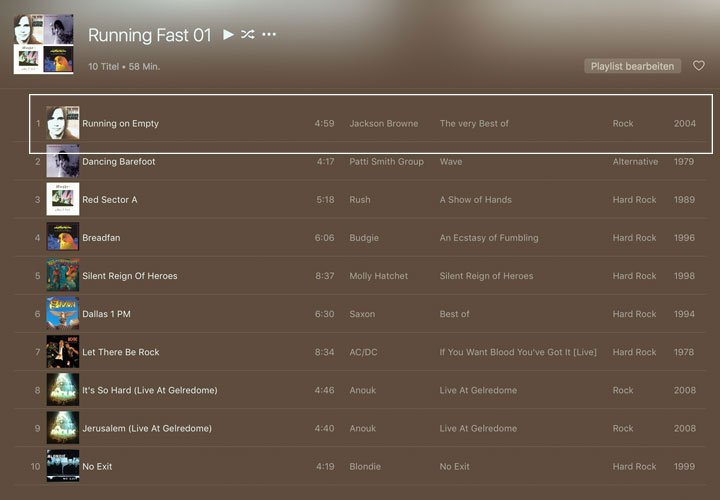The height and width of the screenshot is (500, 720).
Task: Click the Let There Be Rock artwork
Action: (63, 352)
